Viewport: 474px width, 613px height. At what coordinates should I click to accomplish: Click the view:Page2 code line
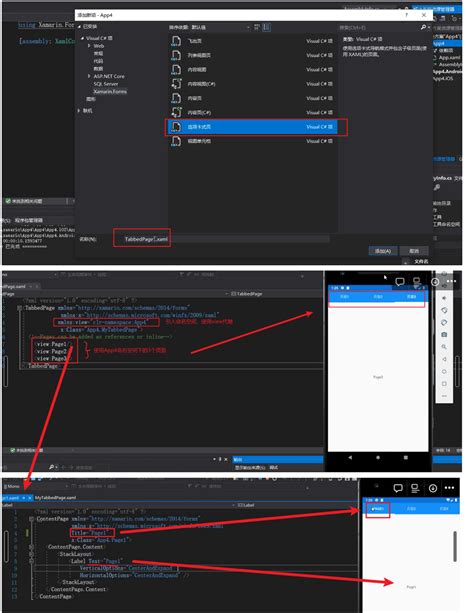pos(51,351)
